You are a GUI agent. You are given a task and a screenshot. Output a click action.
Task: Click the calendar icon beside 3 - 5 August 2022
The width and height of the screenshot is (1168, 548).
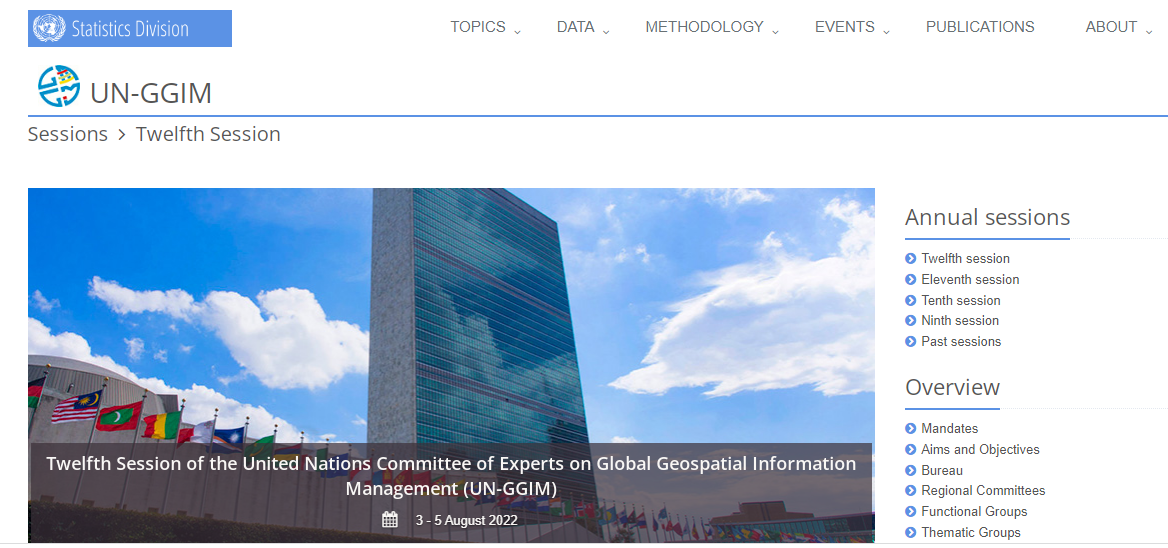(x=390, y=519)
